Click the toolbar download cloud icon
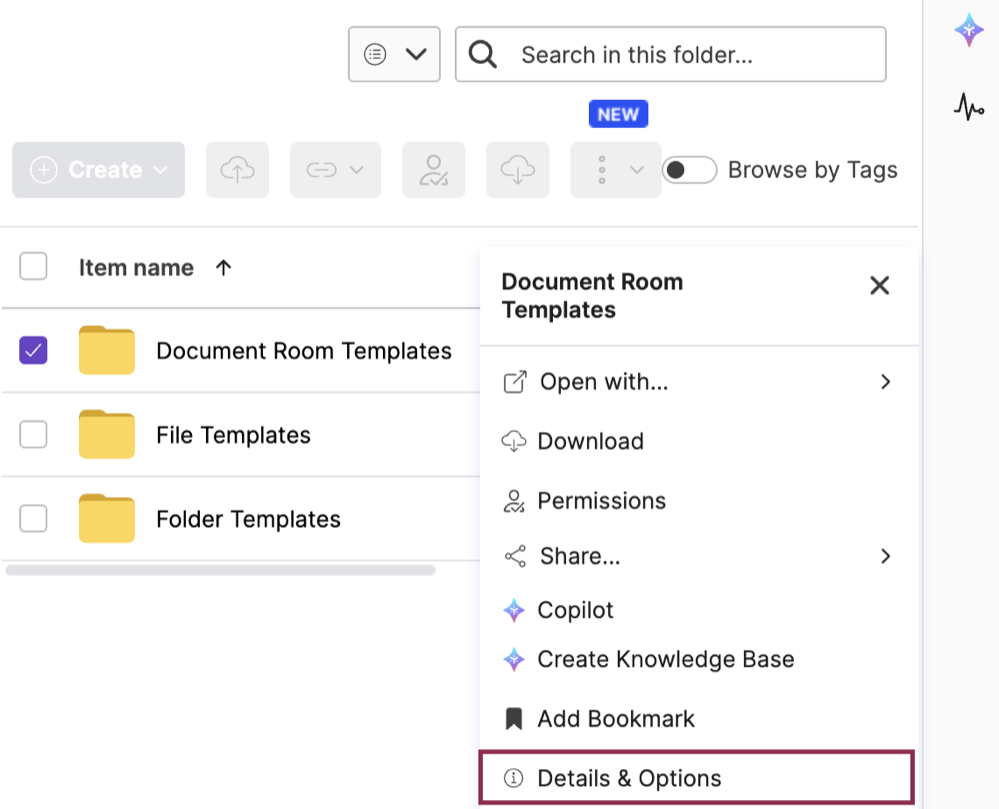This screenshot has height=809, width=999. pos(517,170)
